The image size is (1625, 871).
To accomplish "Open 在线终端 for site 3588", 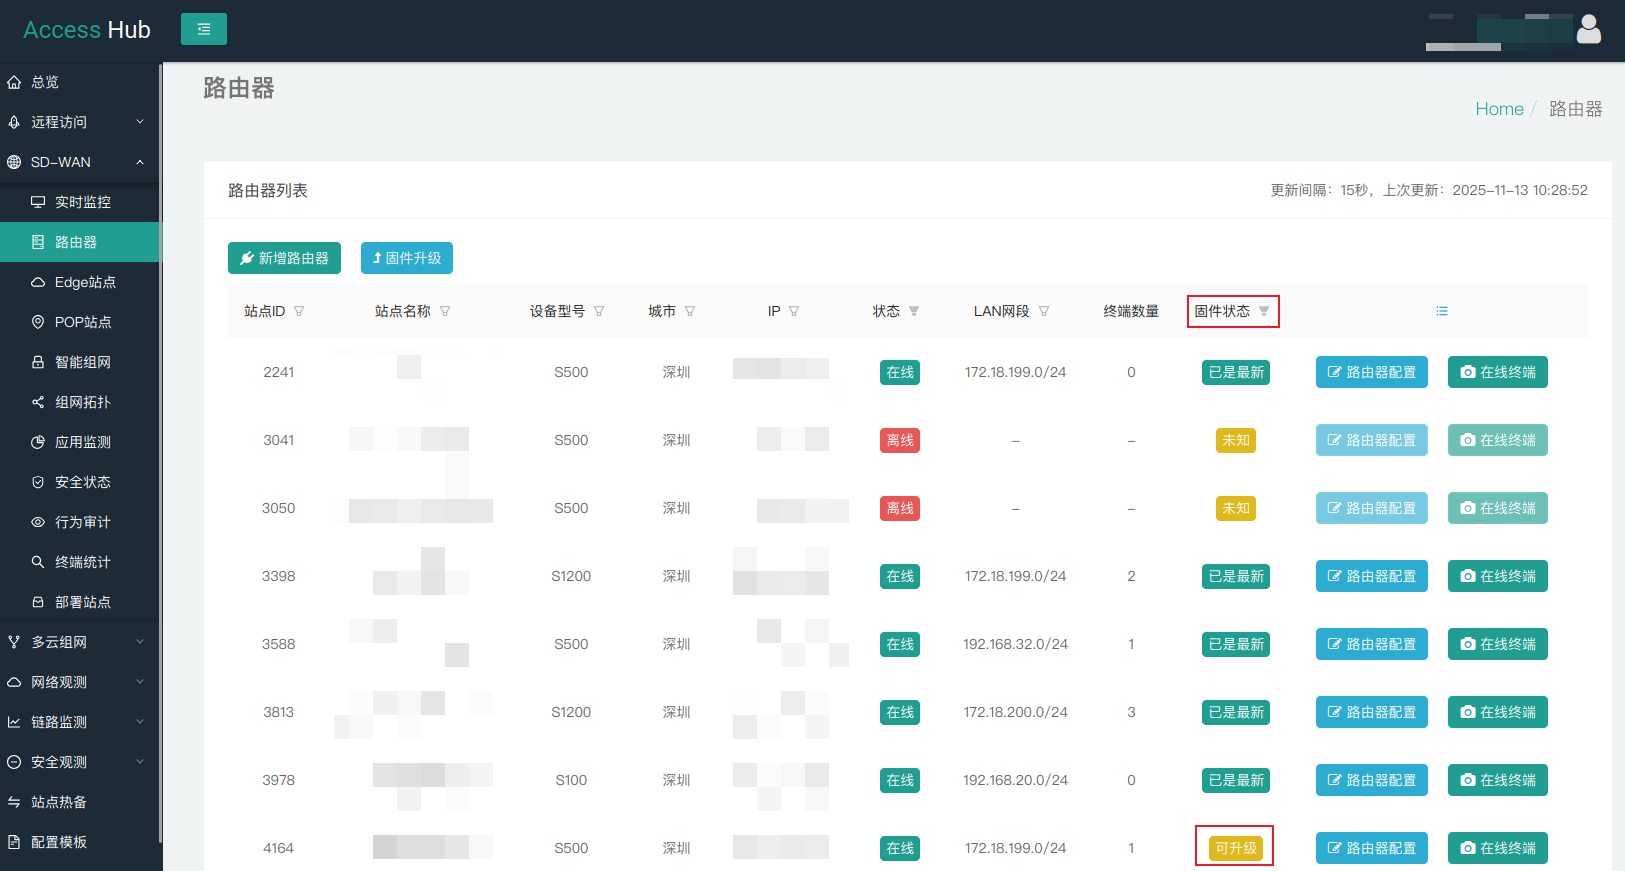I will click(1498, 644).
